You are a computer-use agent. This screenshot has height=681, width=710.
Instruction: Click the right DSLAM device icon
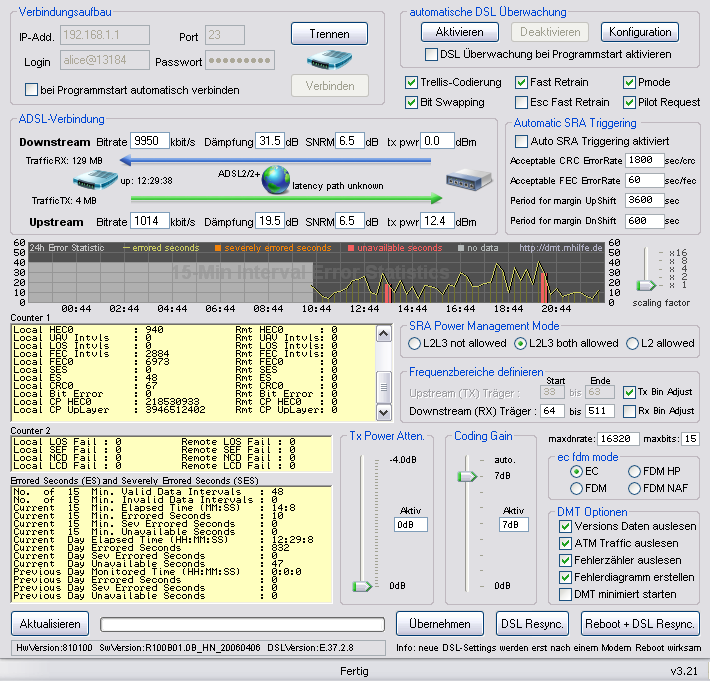pyautogui.click(x=467, y=182)
